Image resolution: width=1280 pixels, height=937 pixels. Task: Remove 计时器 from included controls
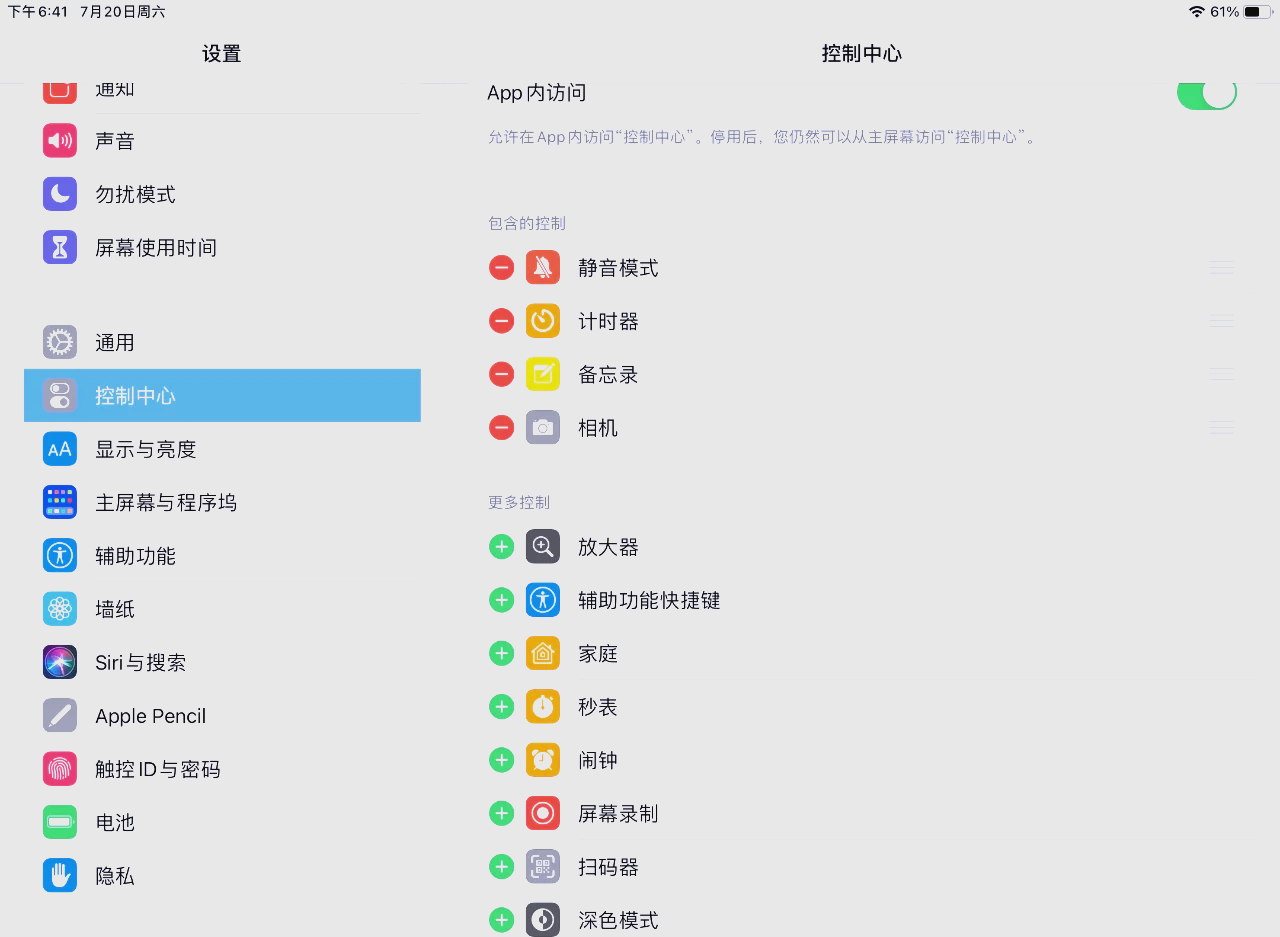501,321
